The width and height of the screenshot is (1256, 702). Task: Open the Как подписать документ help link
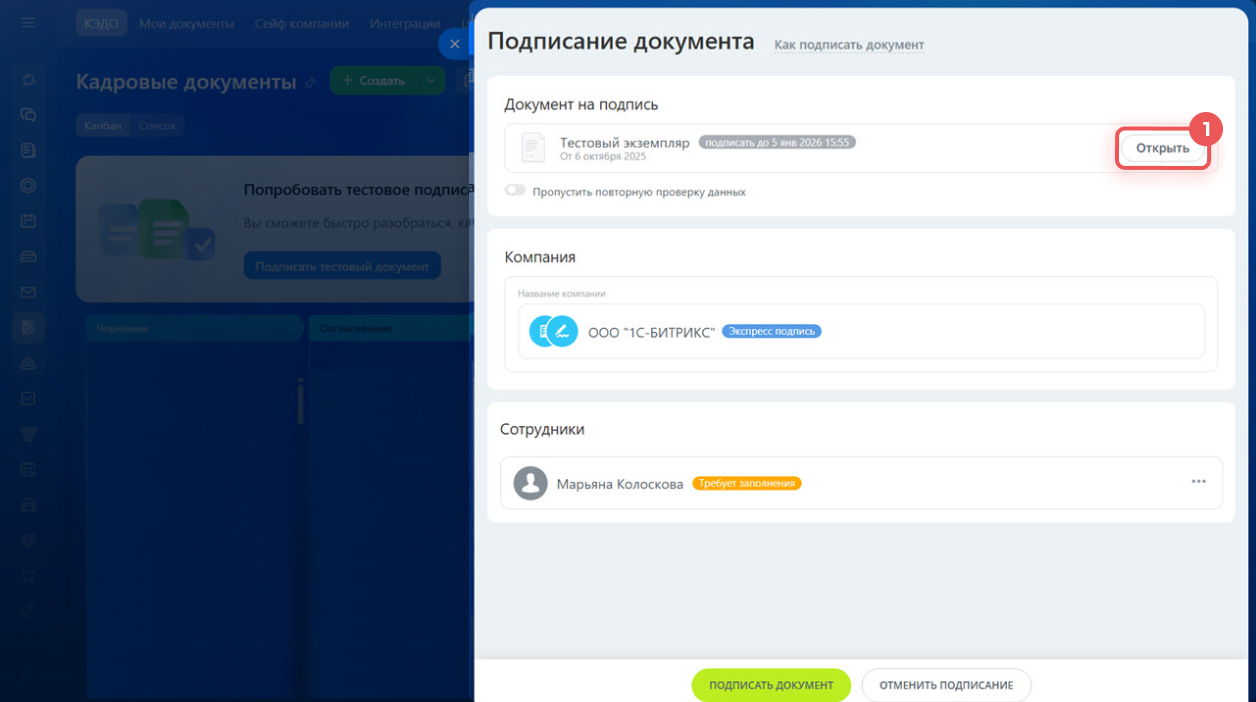tap(849, 45)
